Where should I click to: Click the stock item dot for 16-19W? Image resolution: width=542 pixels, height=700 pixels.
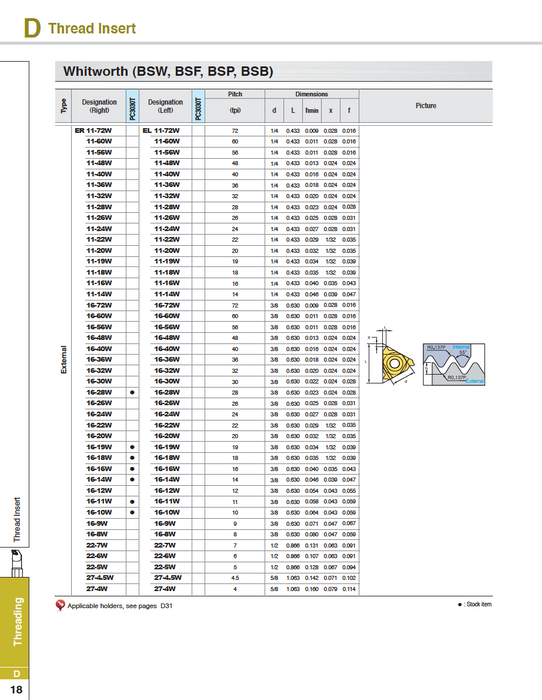click(x=132, y=447)
